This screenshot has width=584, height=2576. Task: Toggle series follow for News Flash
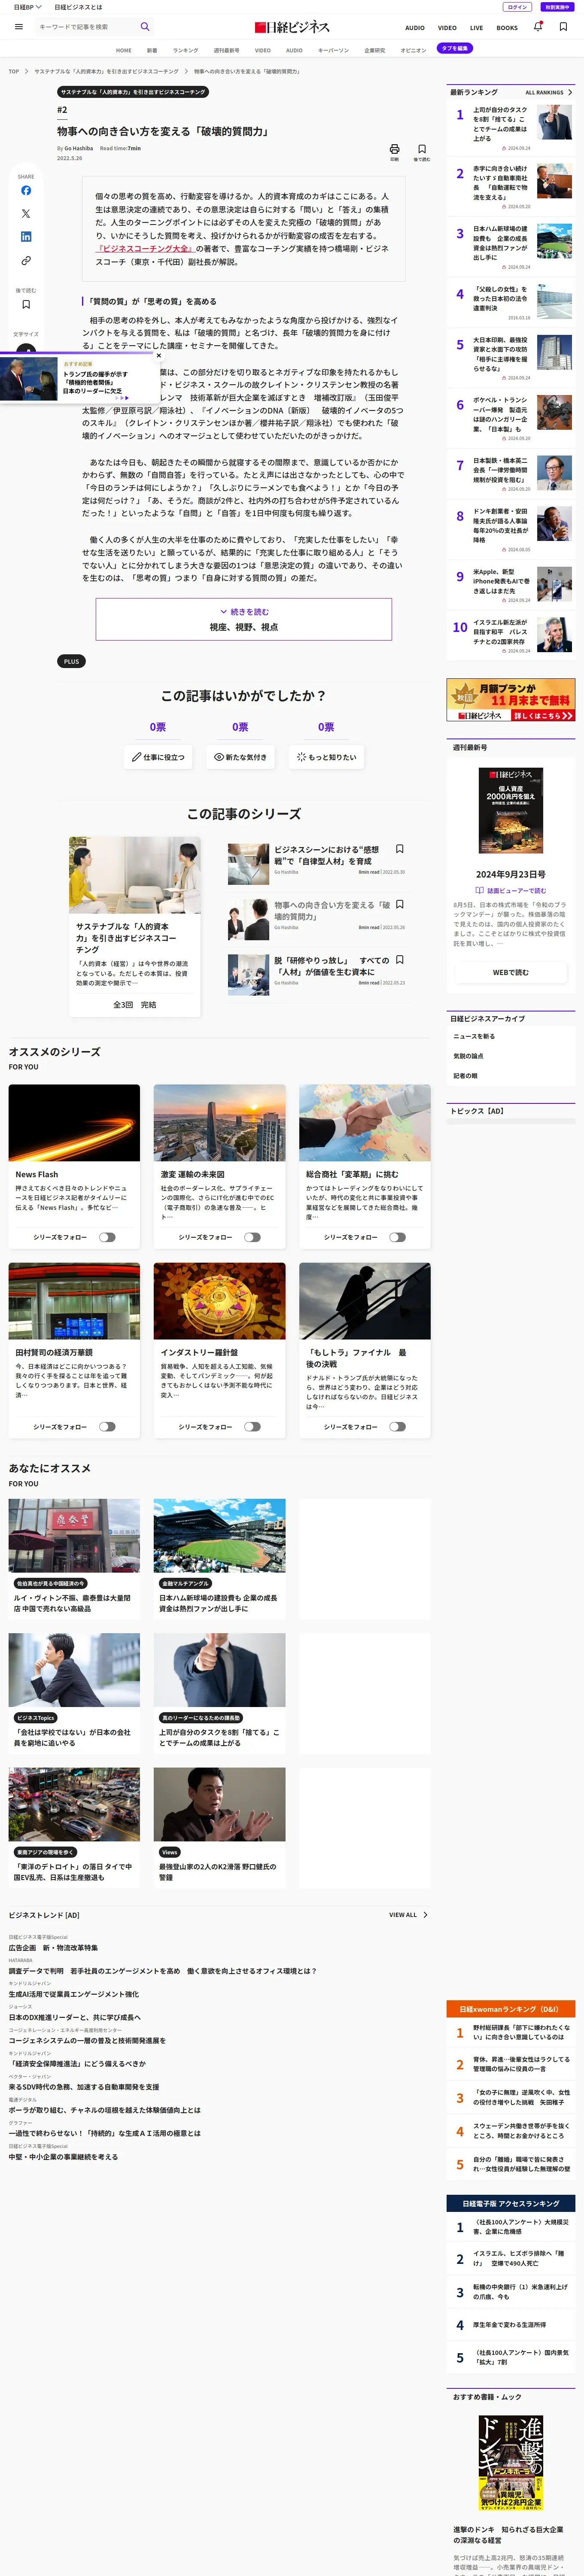[107, 1237]
